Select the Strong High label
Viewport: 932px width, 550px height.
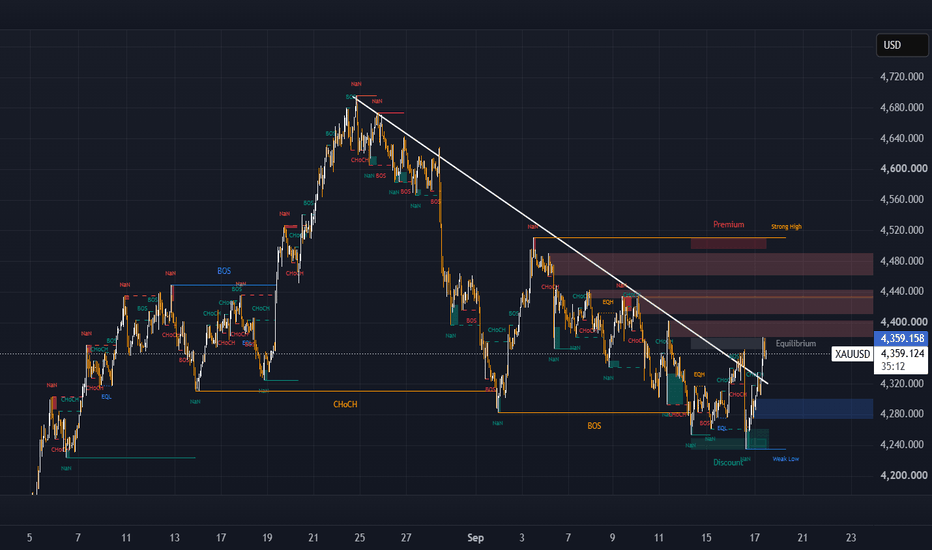(x=786, y=227)
